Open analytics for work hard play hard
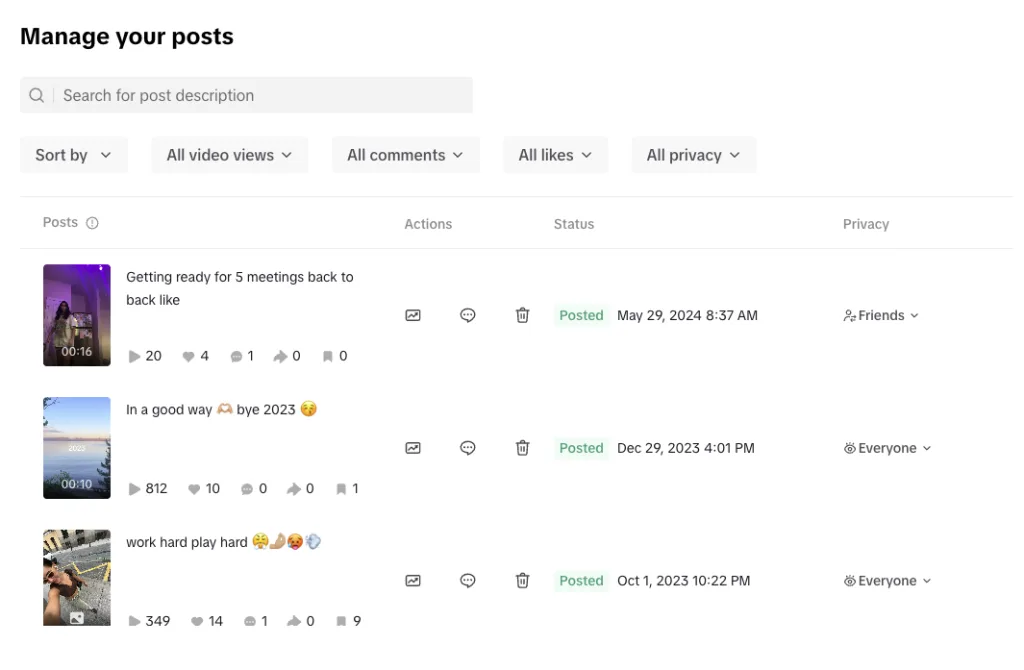 tap(413, 581)
